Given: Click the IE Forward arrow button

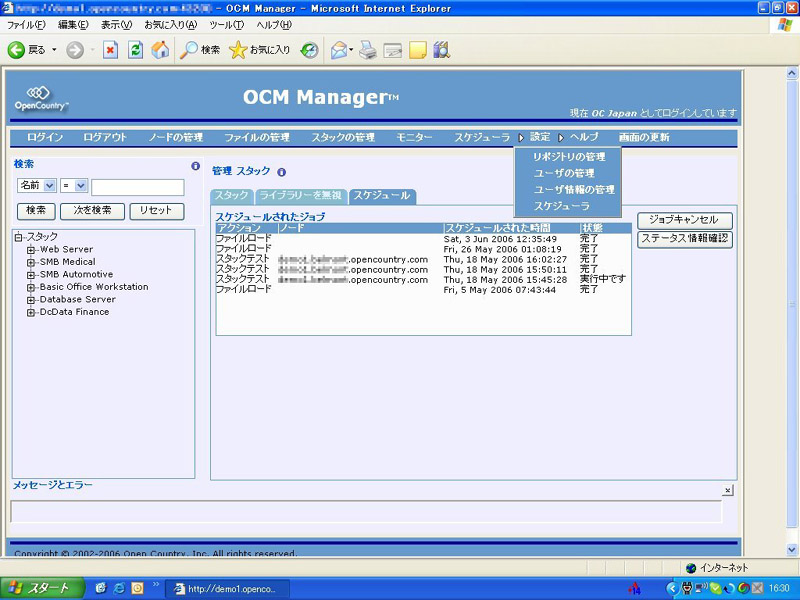Looking at the screenshot, I should coord(75,50).
